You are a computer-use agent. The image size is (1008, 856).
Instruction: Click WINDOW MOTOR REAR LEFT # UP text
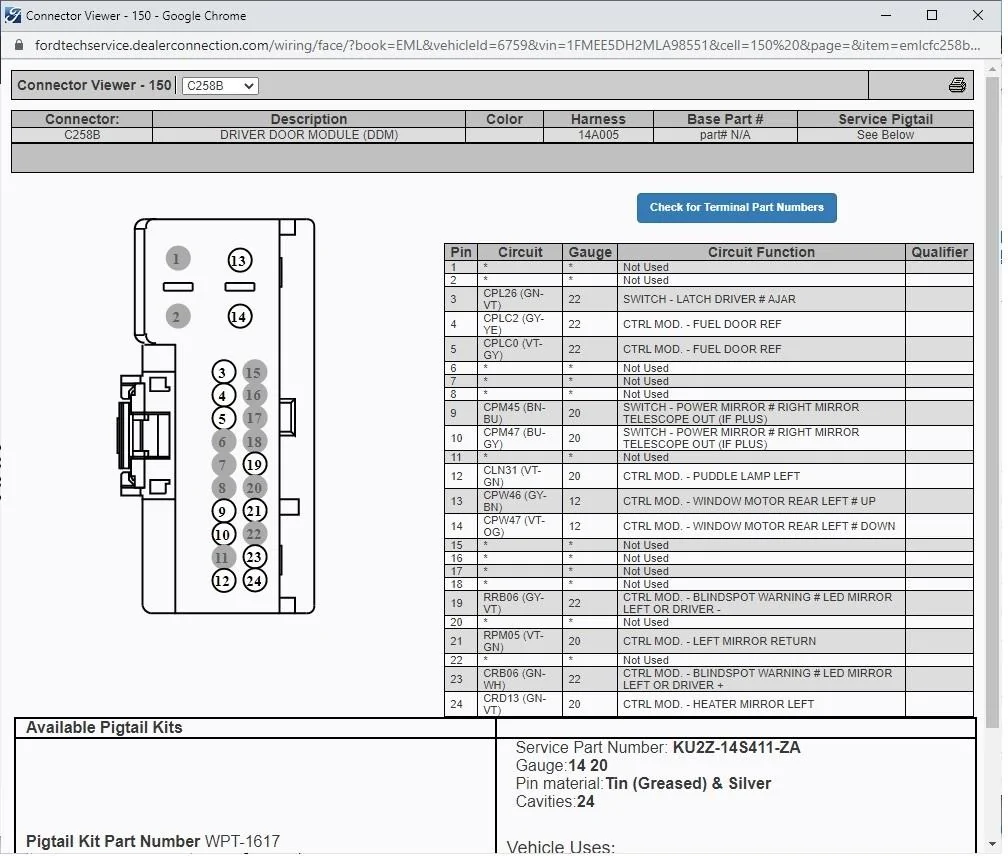point(784,501)
